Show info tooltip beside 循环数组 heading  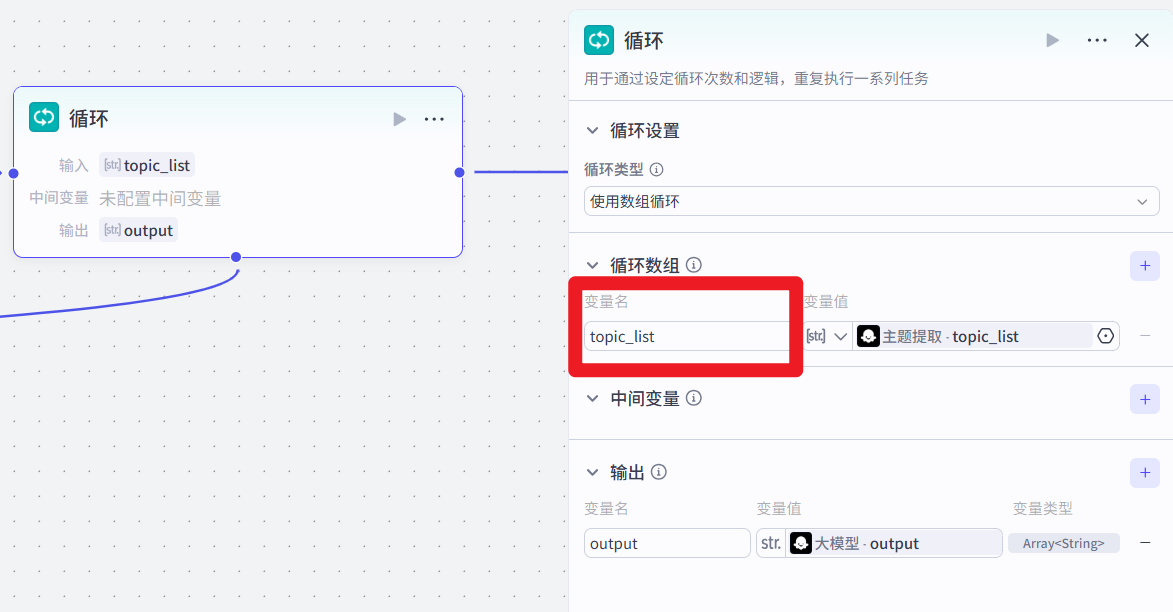[693, 265]
